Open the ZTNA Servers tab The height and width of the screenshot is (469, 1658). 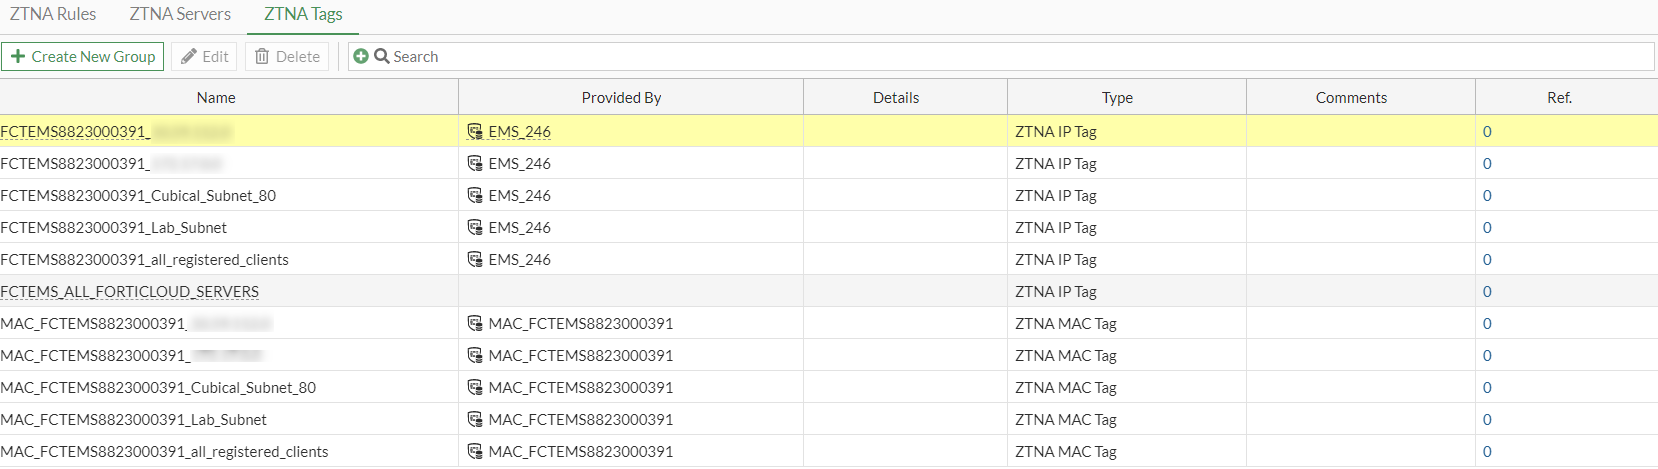[x=180, y=14]
